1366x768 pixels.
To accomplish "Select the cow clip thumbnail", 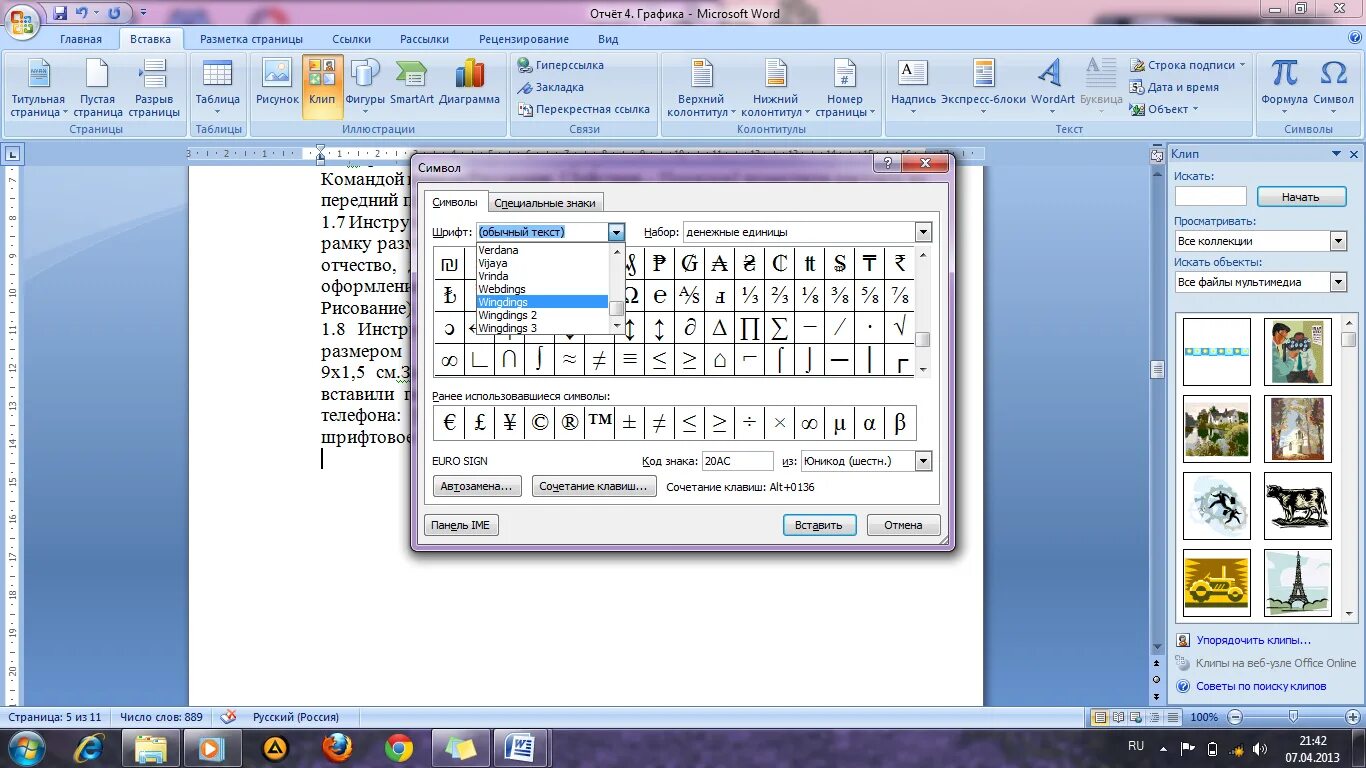I will pyautogui.click(x=1298, y=506).
